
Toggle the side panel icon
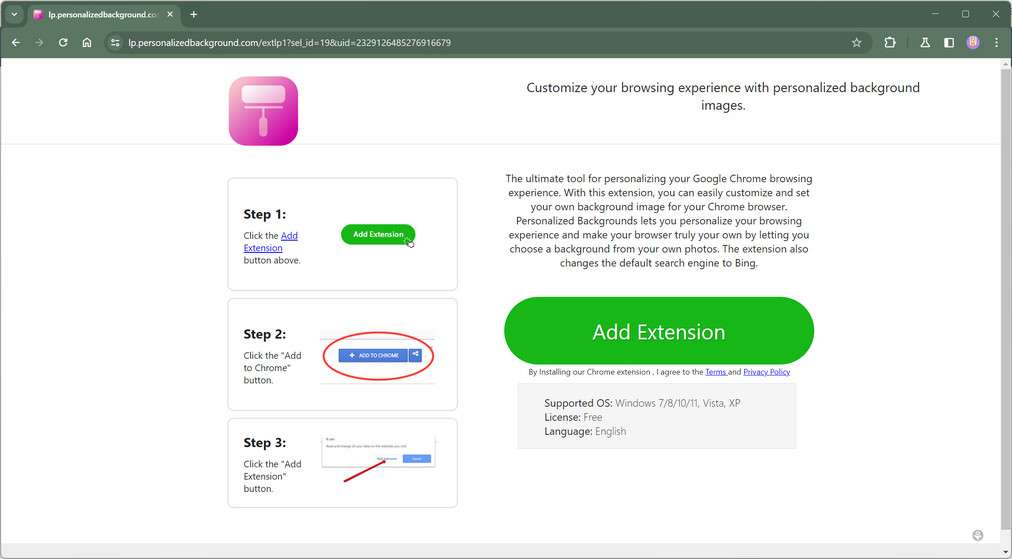pos(949,43)
